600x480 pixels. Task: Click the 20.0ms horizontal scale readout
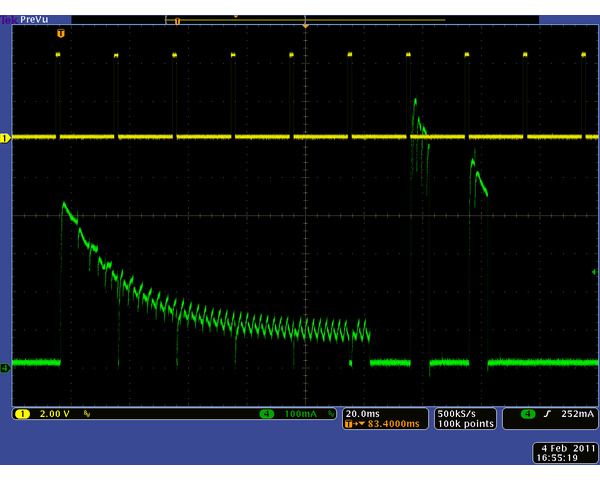tap(362, 414)
